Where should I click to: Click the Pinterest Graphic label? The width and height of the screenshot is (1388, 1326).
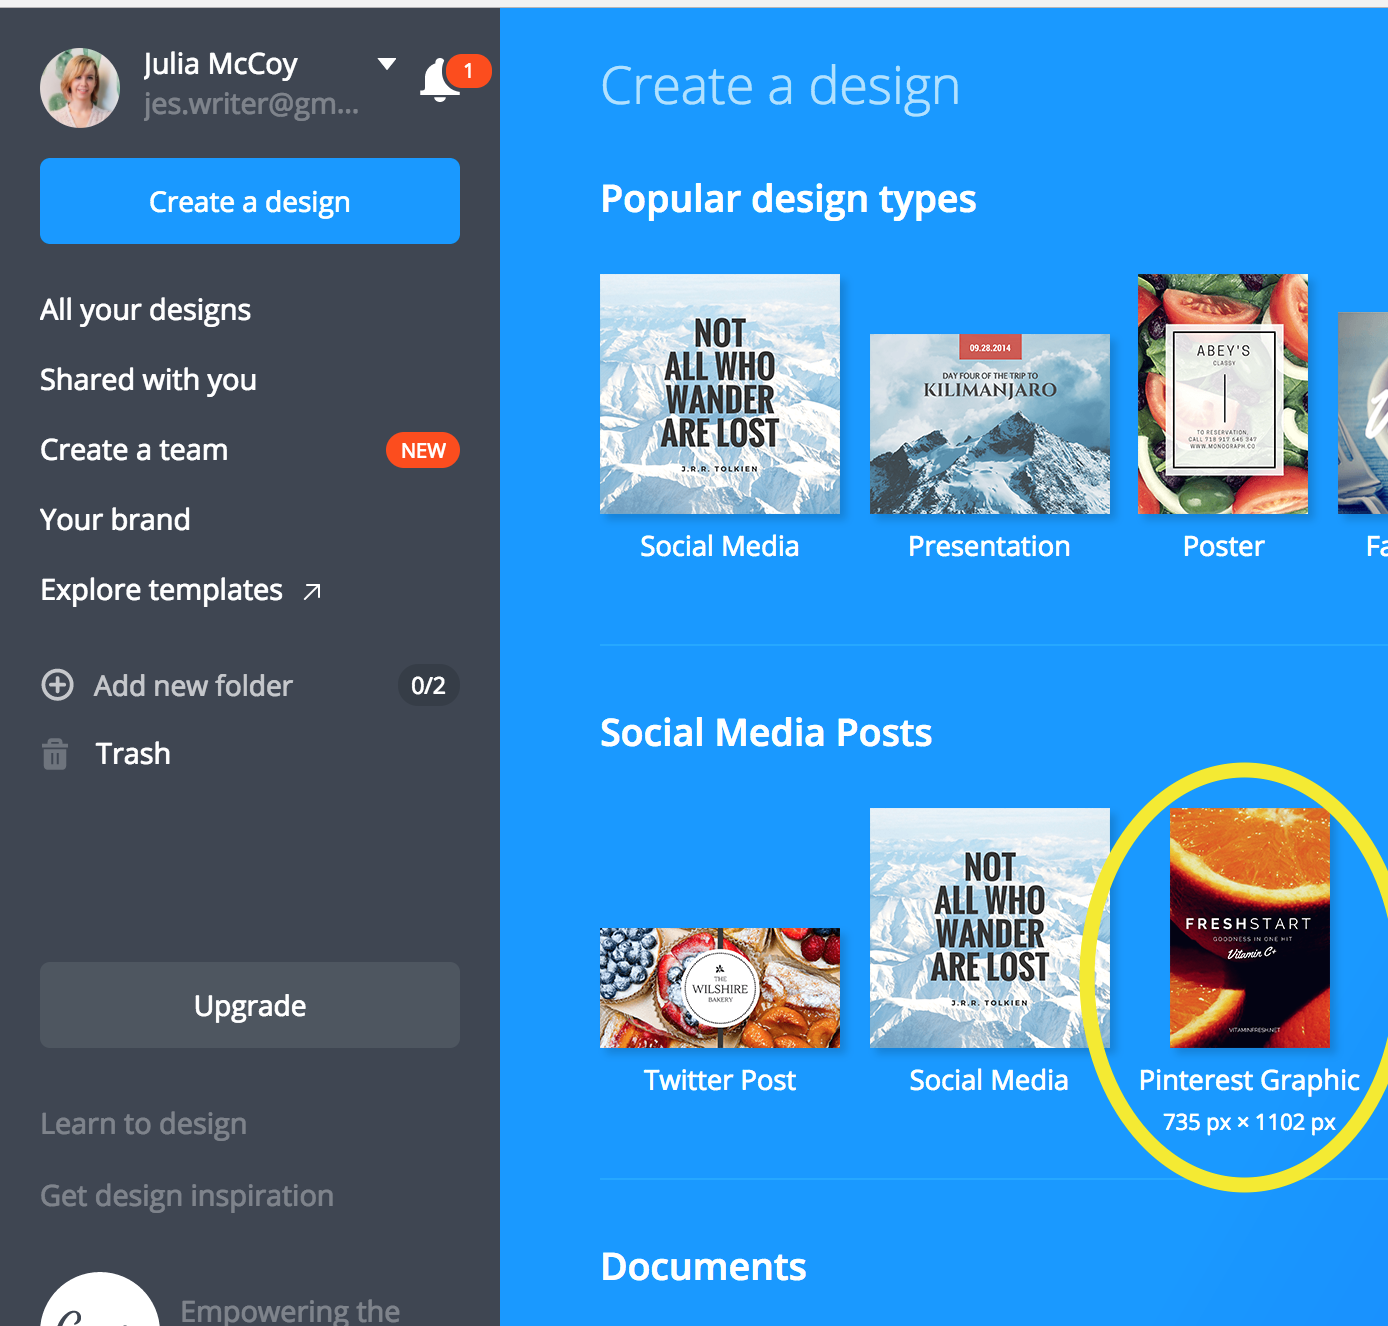click(x=1249, y=1080)
